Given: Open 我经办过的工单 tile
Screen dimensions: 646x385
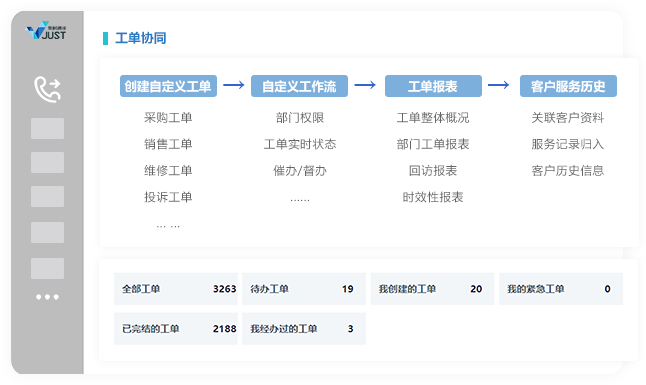Looking at the screenshot, I should pyautogui.click(x=304, y=329).
